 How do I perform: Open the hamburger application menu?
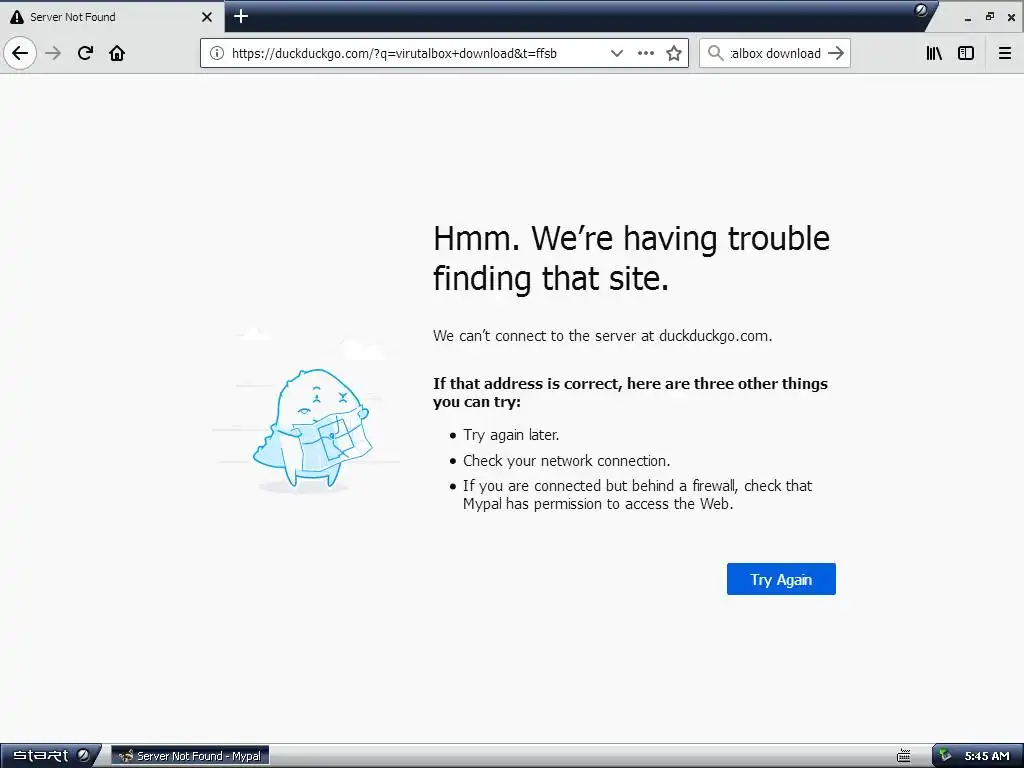pos(1005,53)
